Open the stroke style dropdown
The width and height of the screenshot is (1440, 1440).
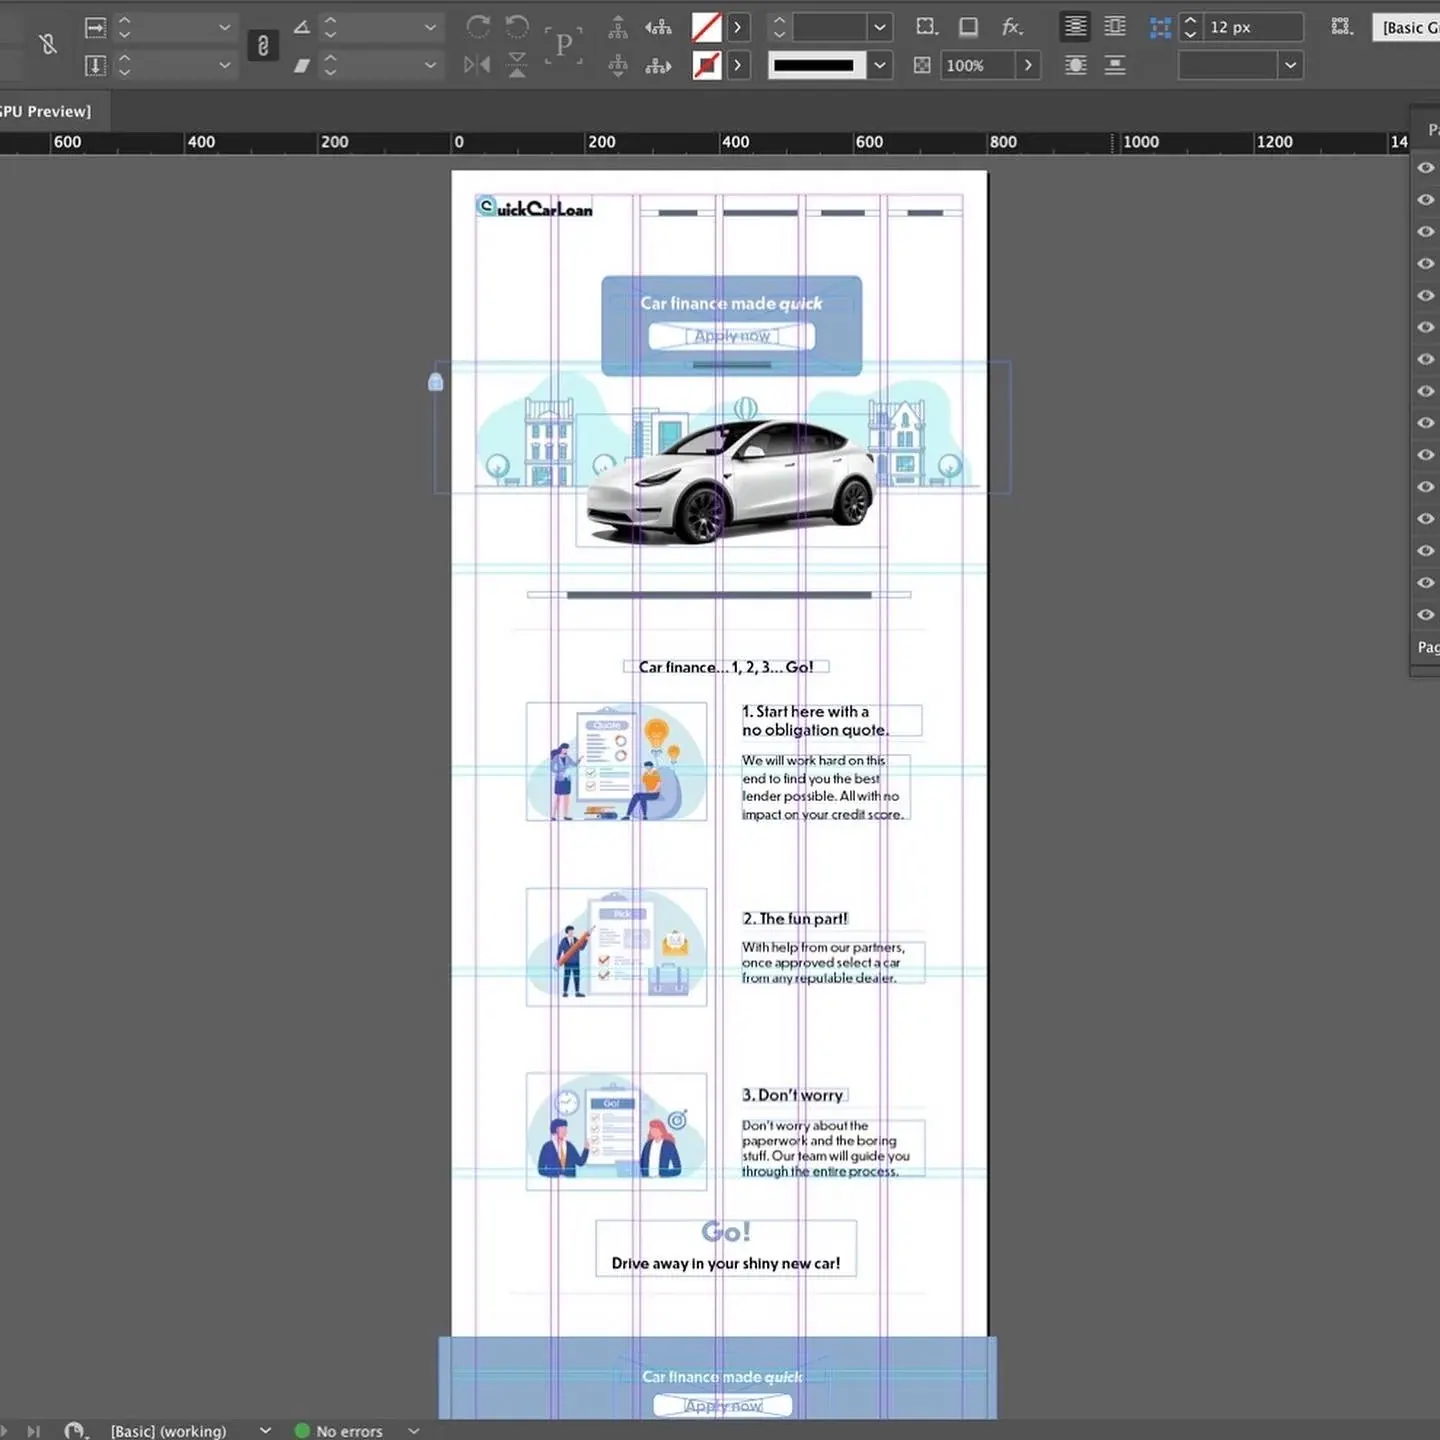click(880, 66)
